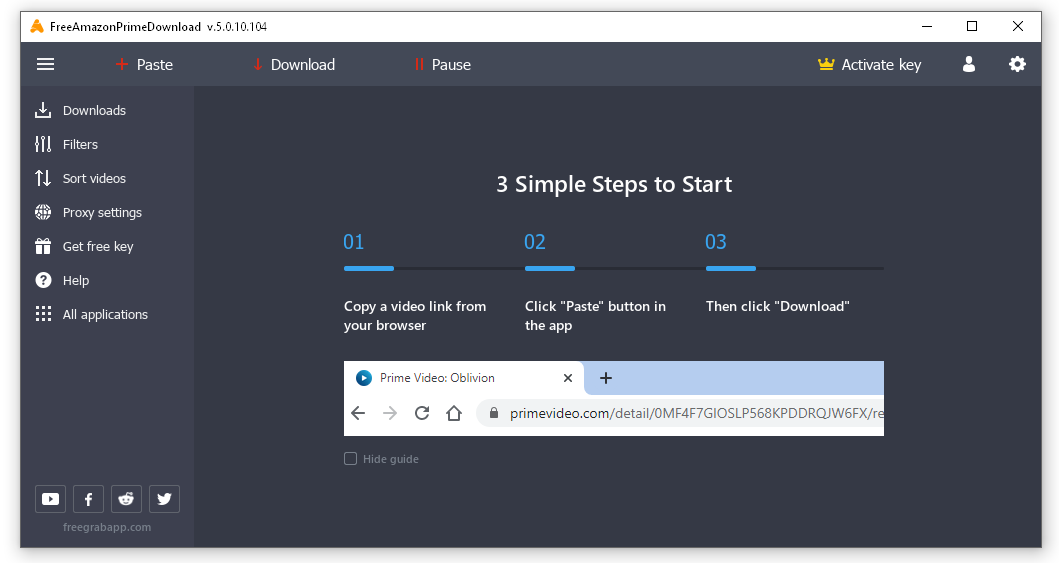Click the Downloads tray icon in sidebar
Screen dimensions: 1059x563
[x=43, y=110]
